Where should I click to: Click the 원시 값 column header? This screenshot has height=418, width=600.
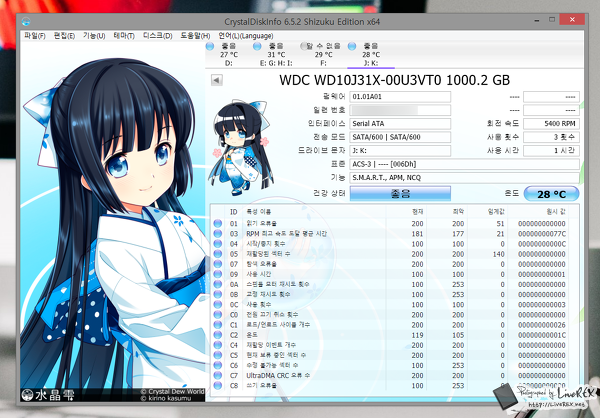click(556, 212)
